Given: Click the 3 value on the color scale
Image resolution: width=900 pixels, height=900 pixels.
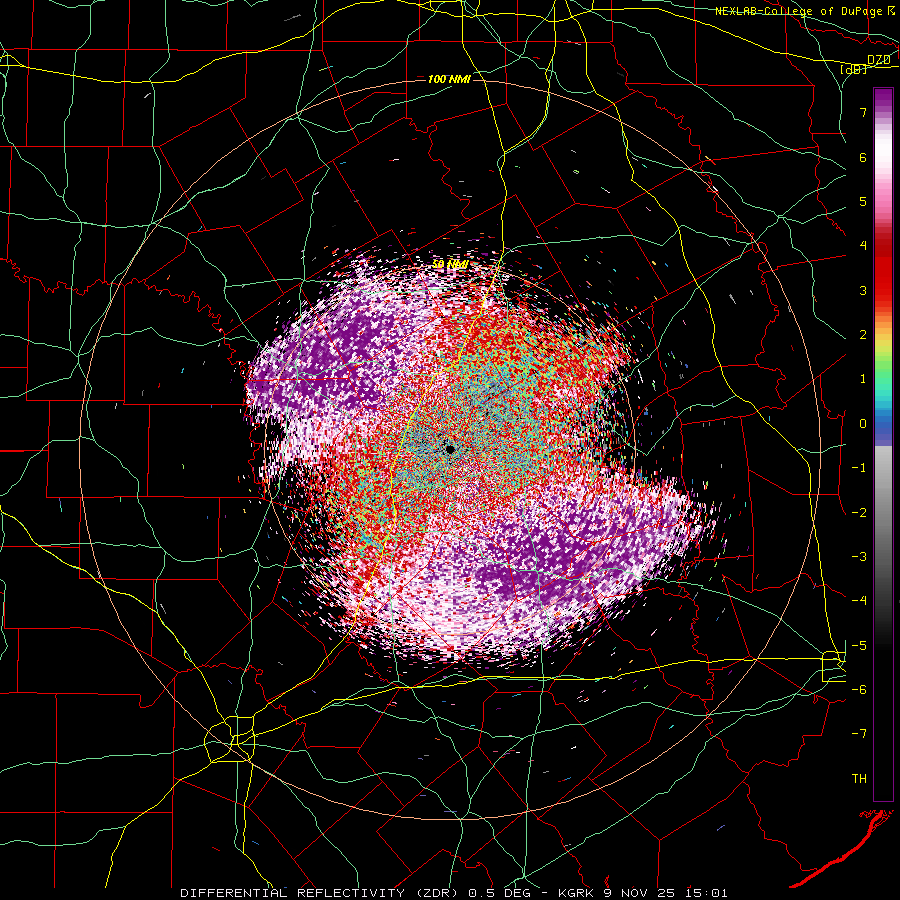Looking at the screenshot, I should click(863, 290).
